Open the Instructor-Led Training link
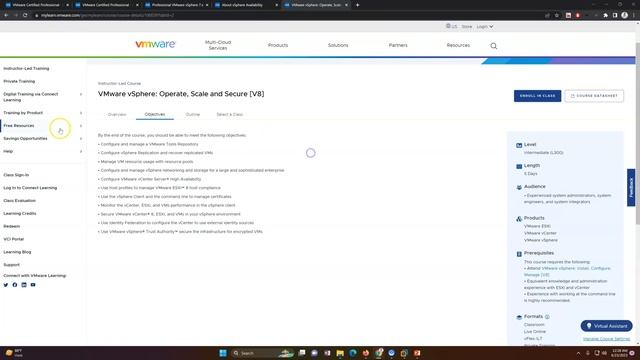This screenshot has height=360, width=640. tap(26, 69)
